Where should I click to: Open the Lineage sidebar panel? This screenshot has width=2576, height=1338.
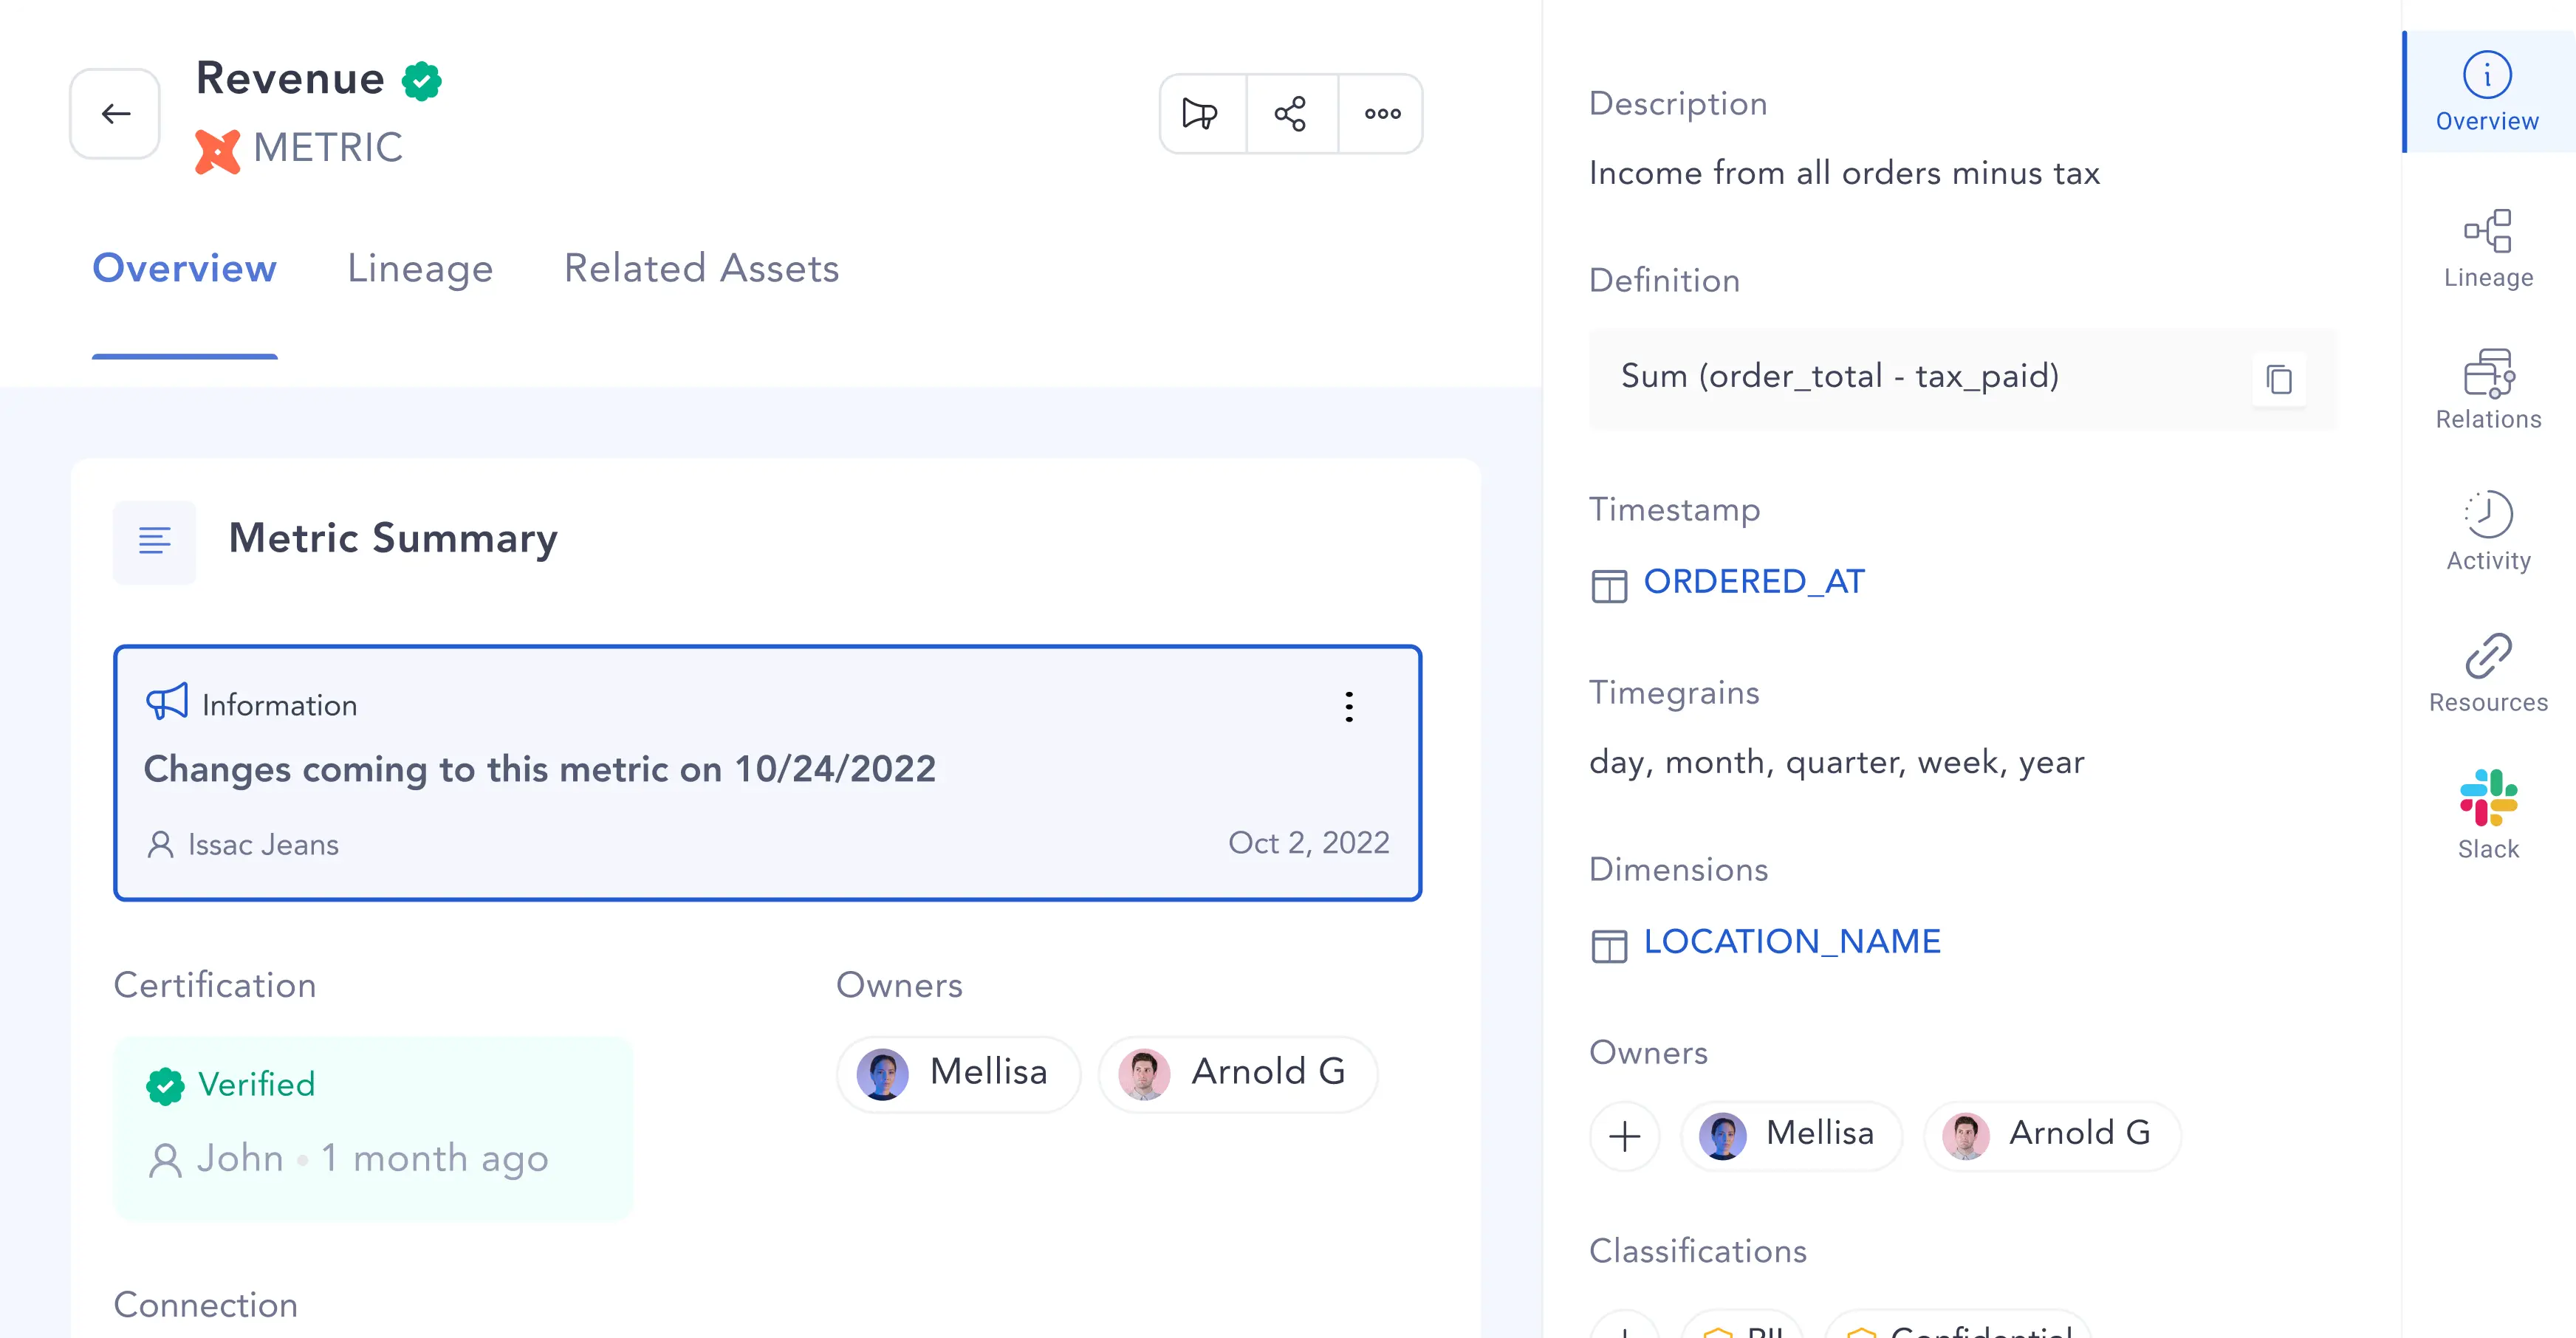2487,249
